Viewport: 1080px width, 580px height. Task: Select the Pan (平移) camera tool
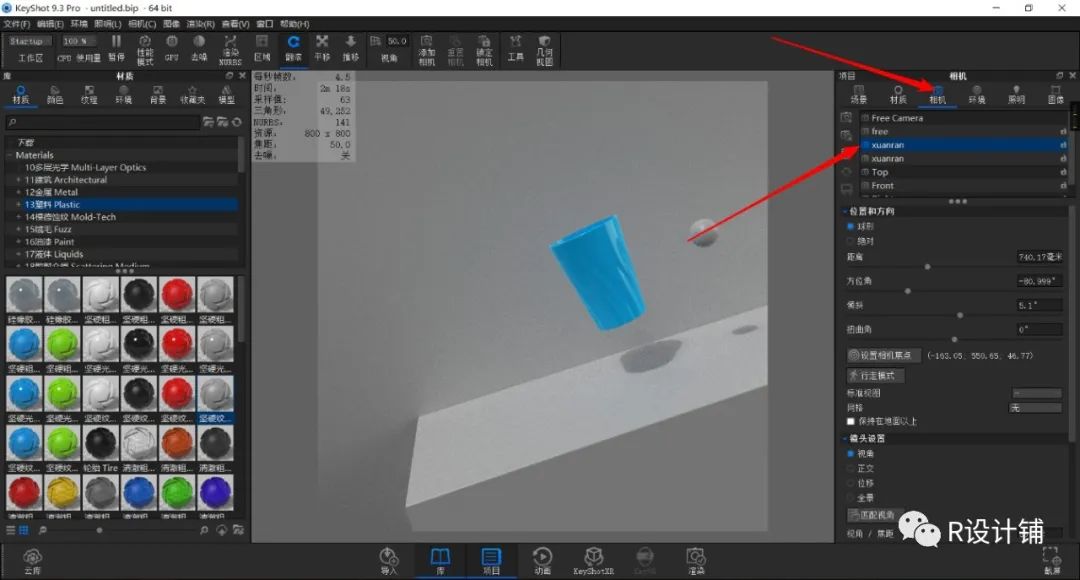[x=322, y=49]
